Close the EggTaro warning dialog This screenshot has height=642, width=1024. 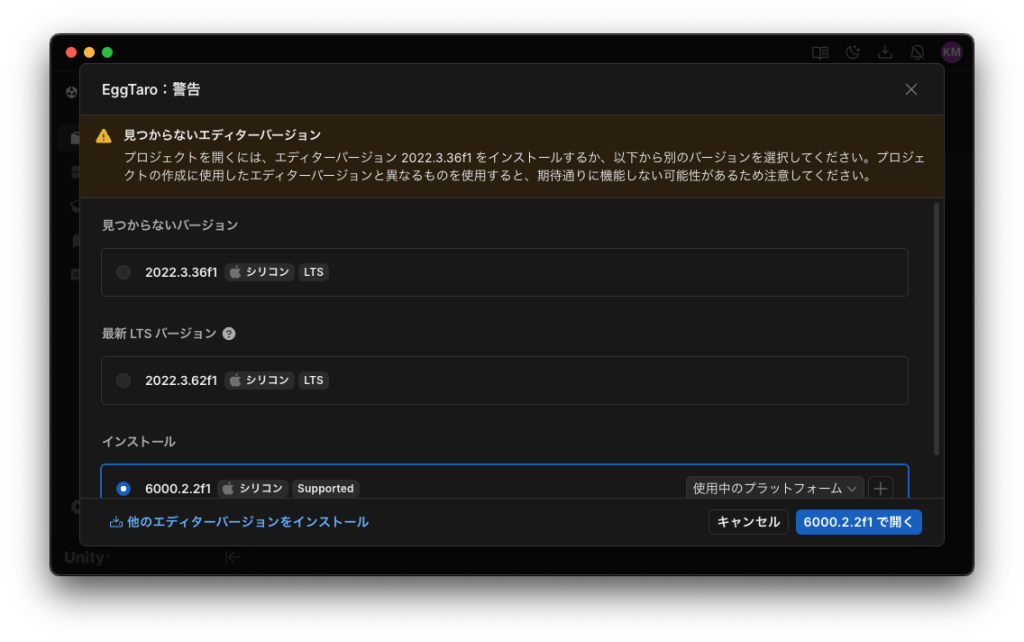coord(911,89)
